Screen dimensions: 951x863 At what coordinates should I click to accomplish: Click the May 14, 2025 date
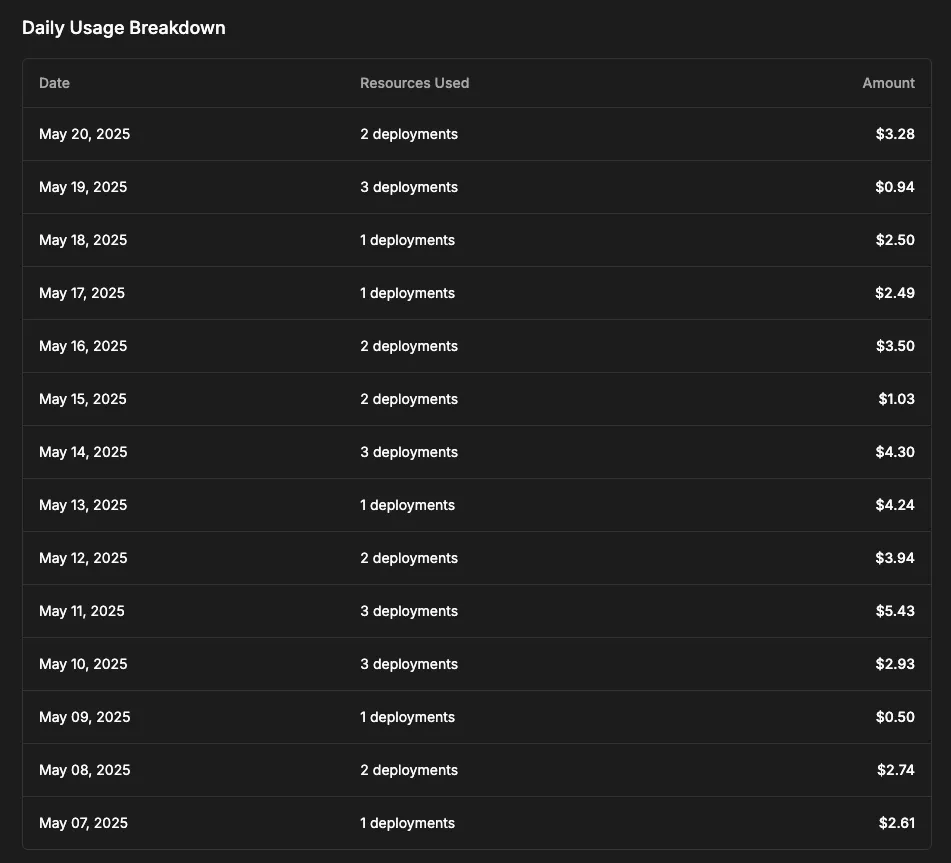pyautogui.click(x=83, y=452)
